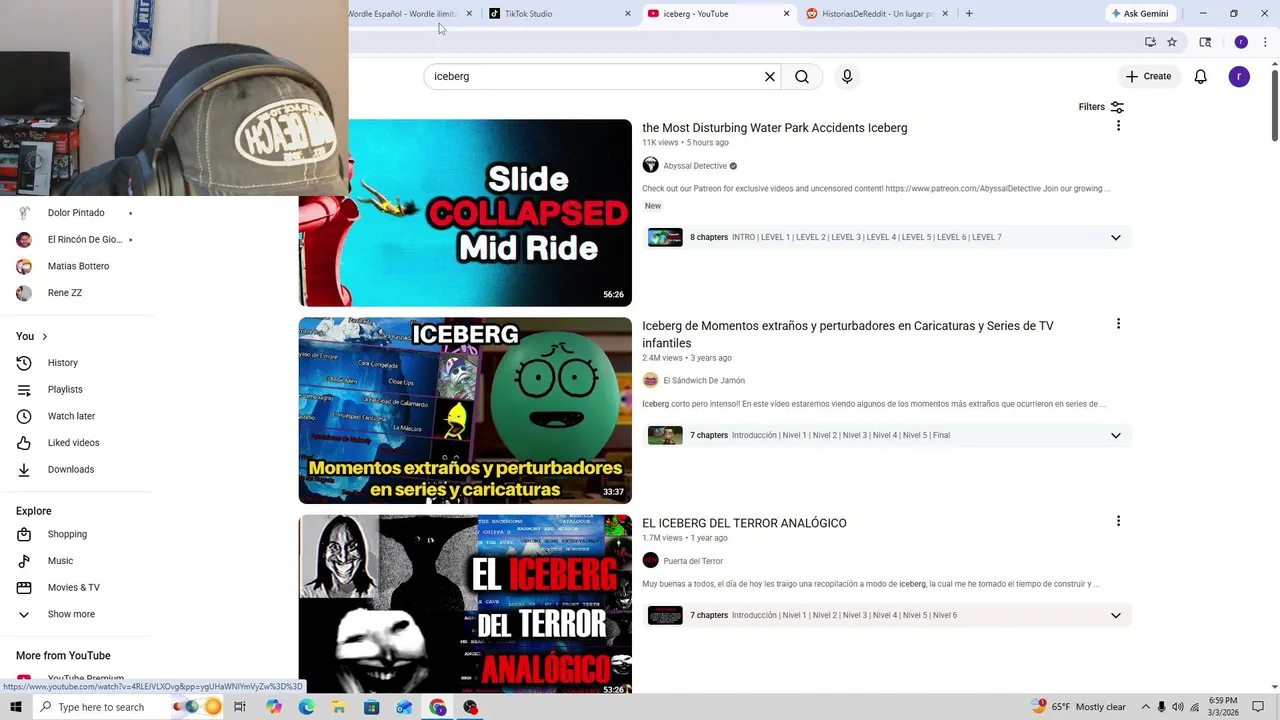Clear the iceberg search query

click(x=770, y=77)
